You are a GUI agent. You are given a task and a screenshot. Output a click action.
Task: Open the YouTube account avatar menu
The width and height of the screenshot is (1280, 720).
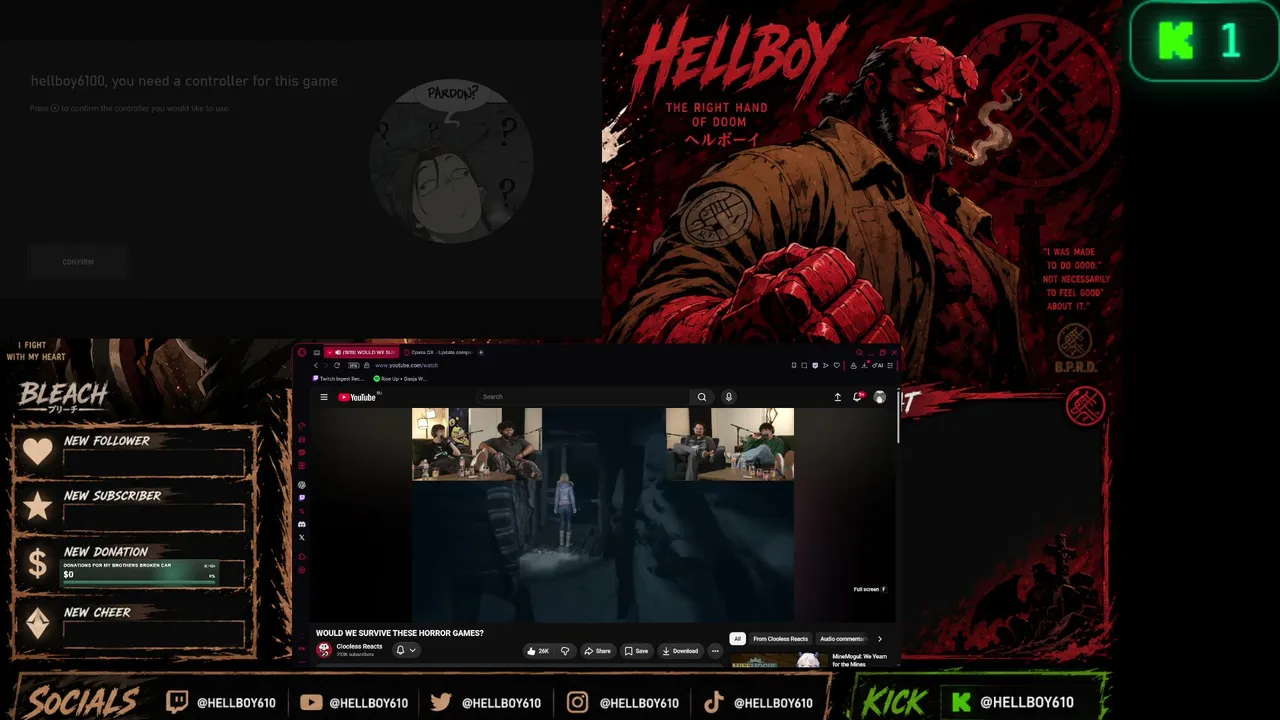(880, 397)
